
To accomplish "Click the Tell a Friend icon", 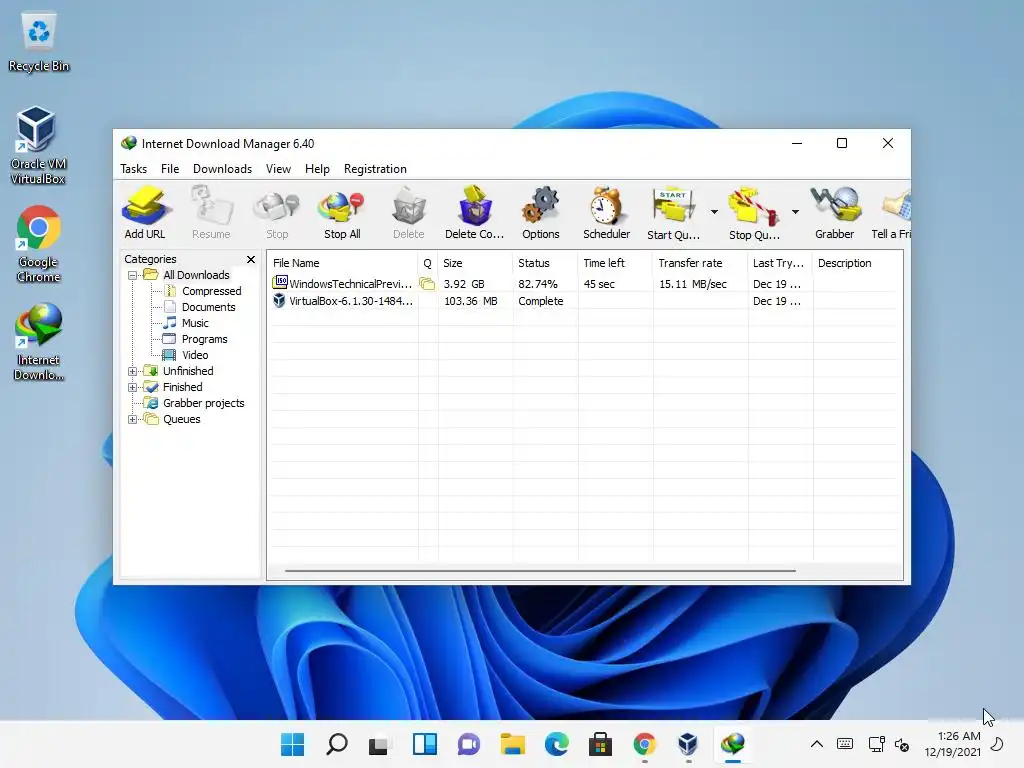I will pos(892,212).
